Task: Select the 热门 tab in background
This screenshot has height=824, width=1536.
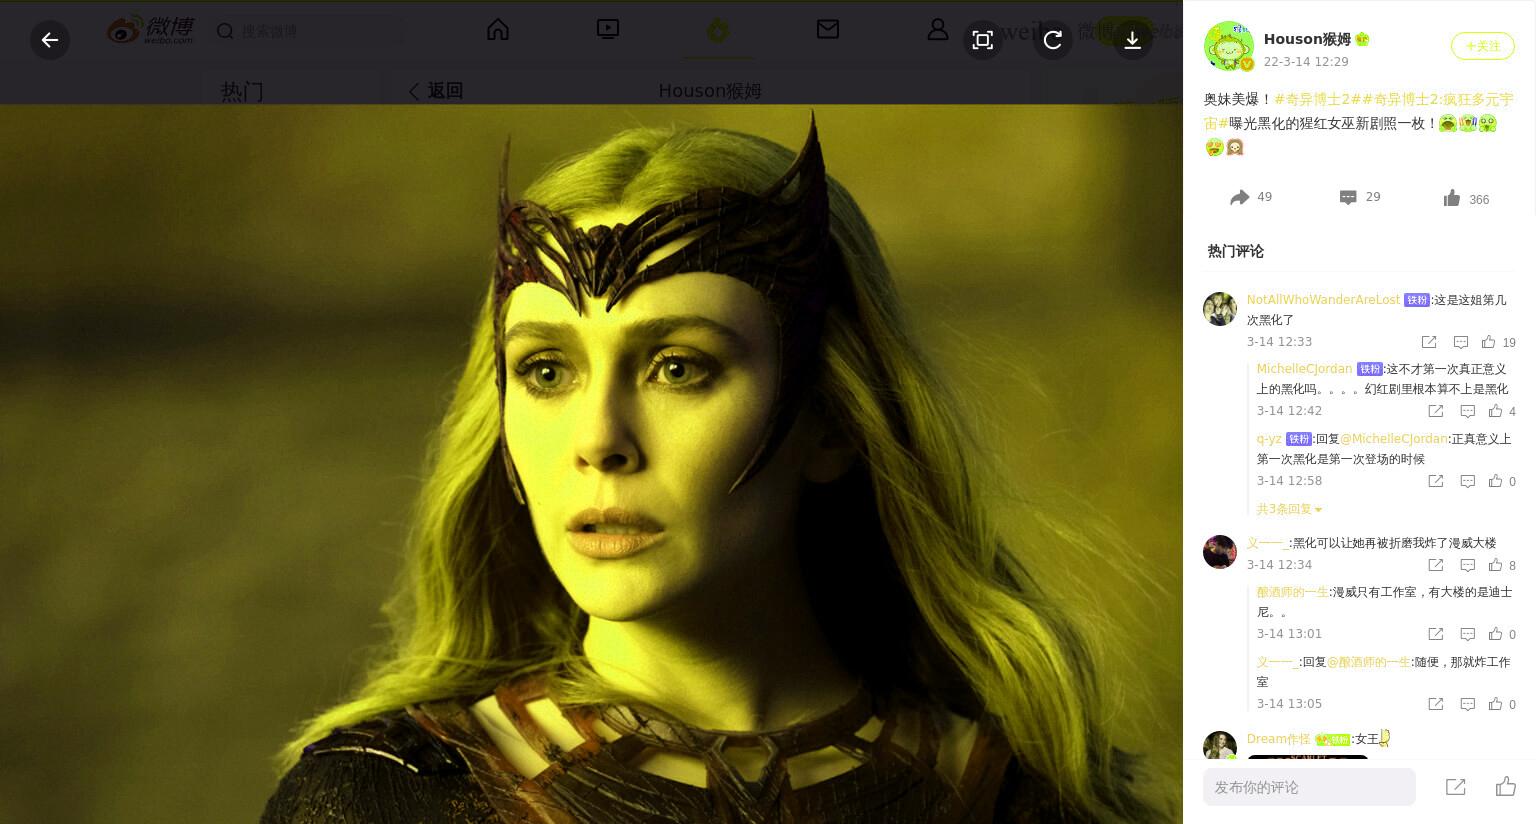Action: 242,92
